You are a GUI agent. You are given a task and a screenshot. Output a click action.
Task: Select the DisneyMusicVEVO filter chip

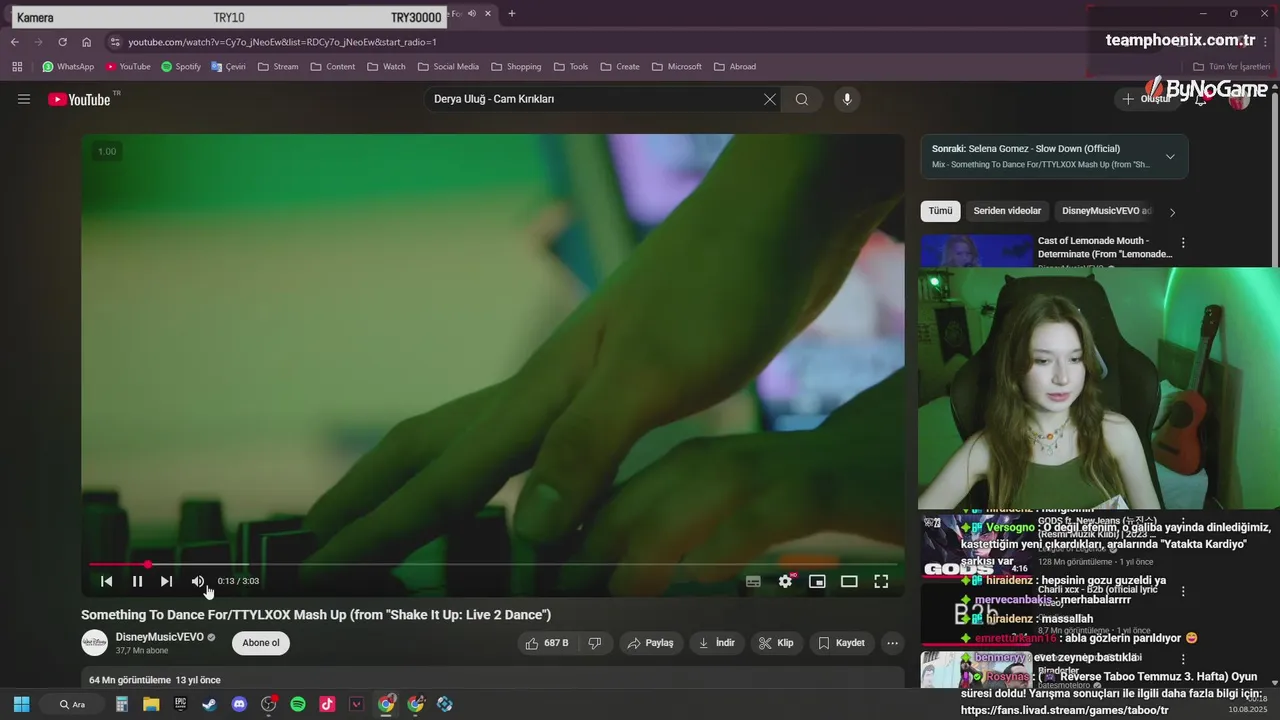(x=1106, y=211)
